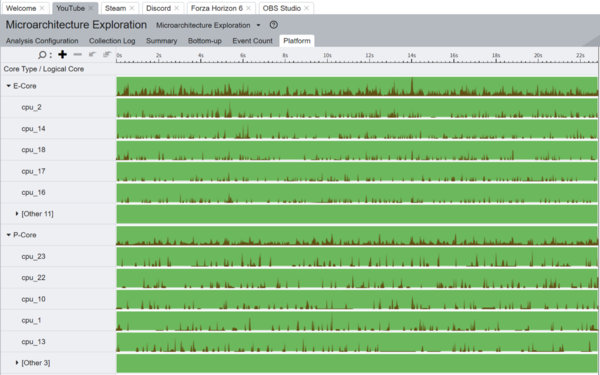The height and width of the screenshot is (375, 600).
Task: Switch to the Discord tab
Action: click(x=158, y=8)
